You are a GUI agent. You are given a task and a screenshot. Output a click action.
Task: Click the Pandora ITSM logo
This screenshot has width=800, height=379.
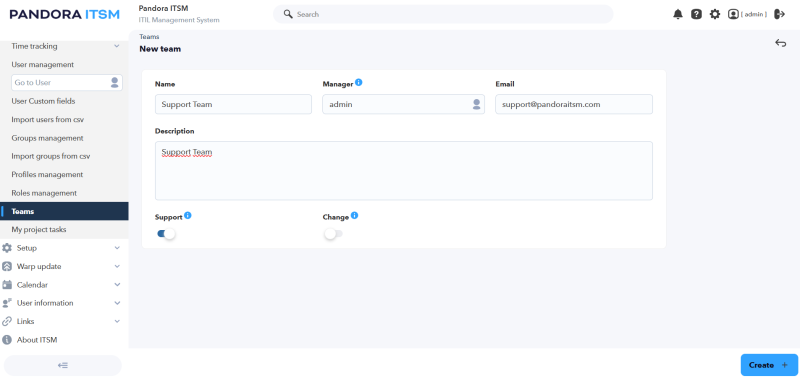64,14
